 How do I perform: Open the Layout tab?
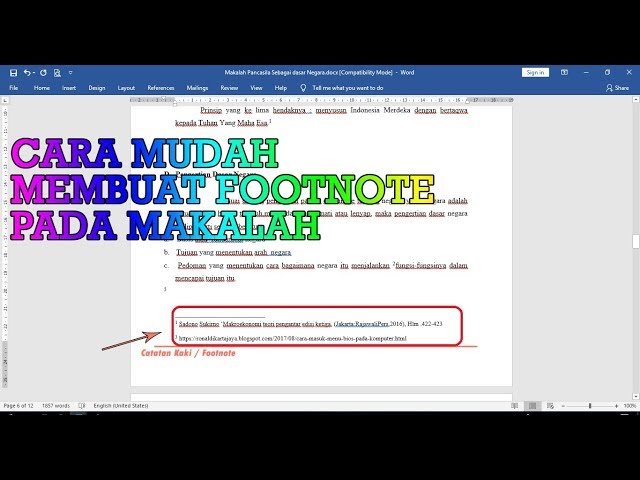(x=126, y=88)
